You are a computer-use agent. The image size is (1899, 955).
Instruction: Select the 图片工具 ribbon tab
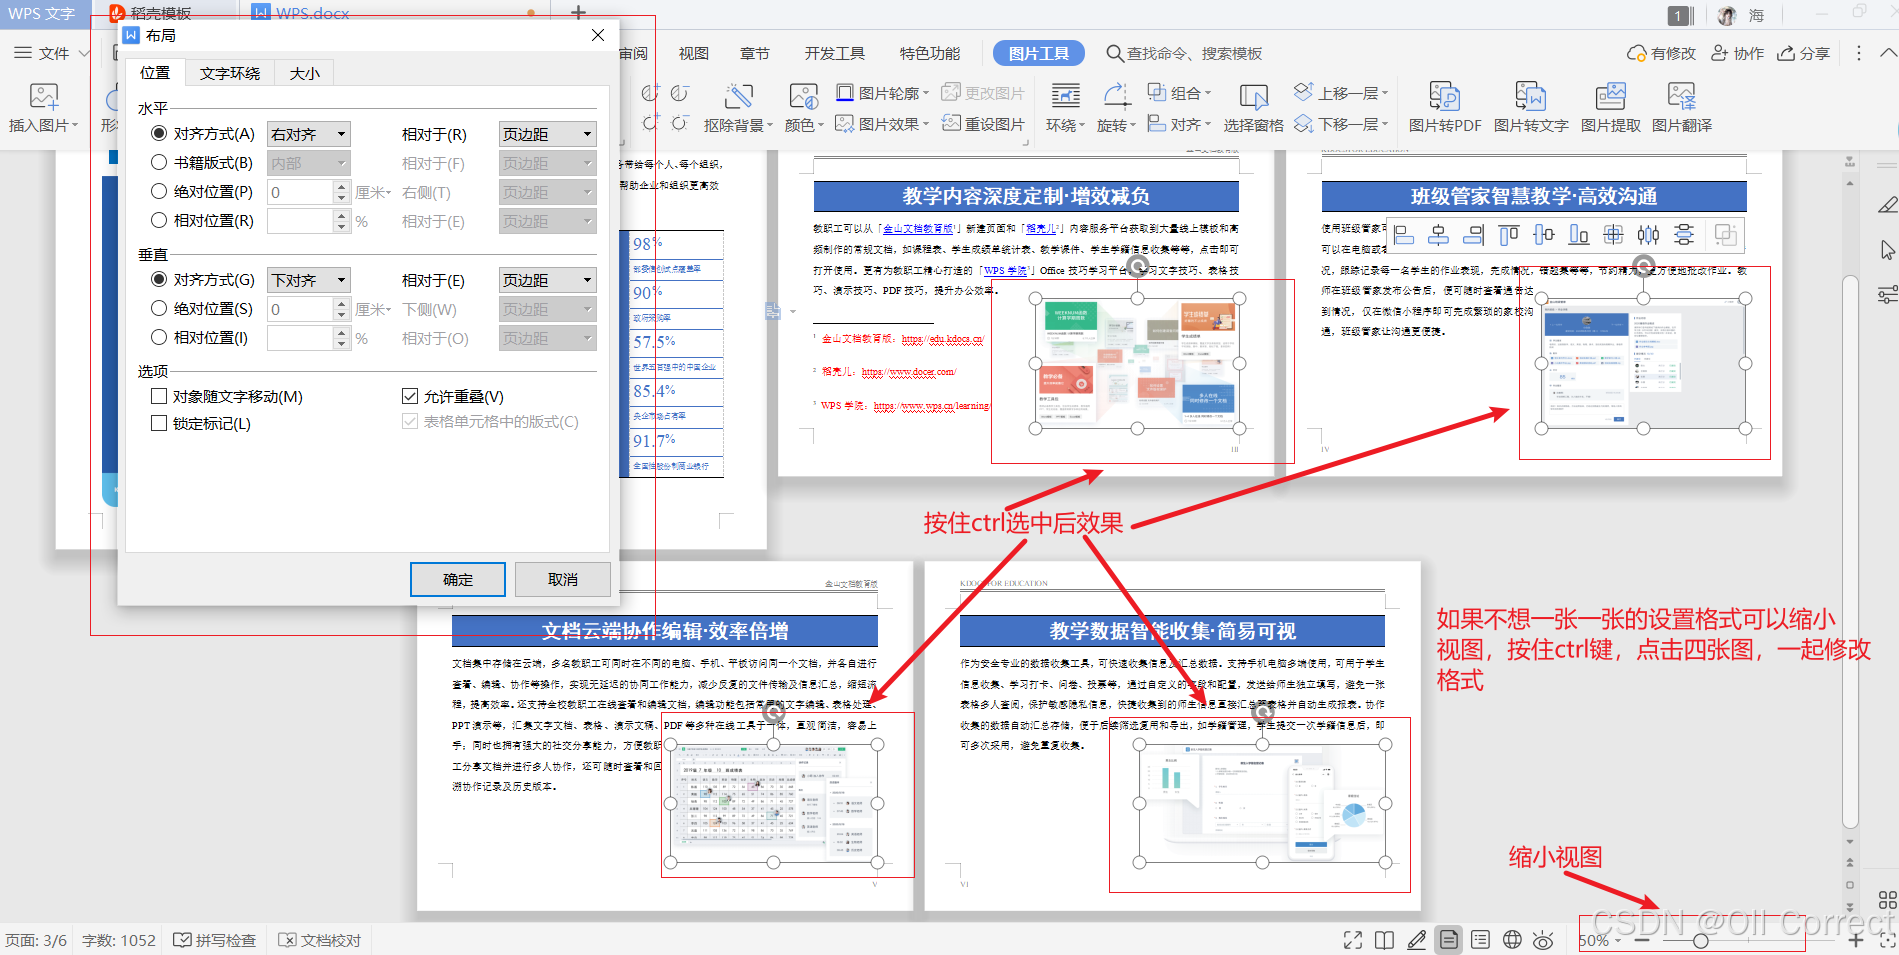point(1038,53)
